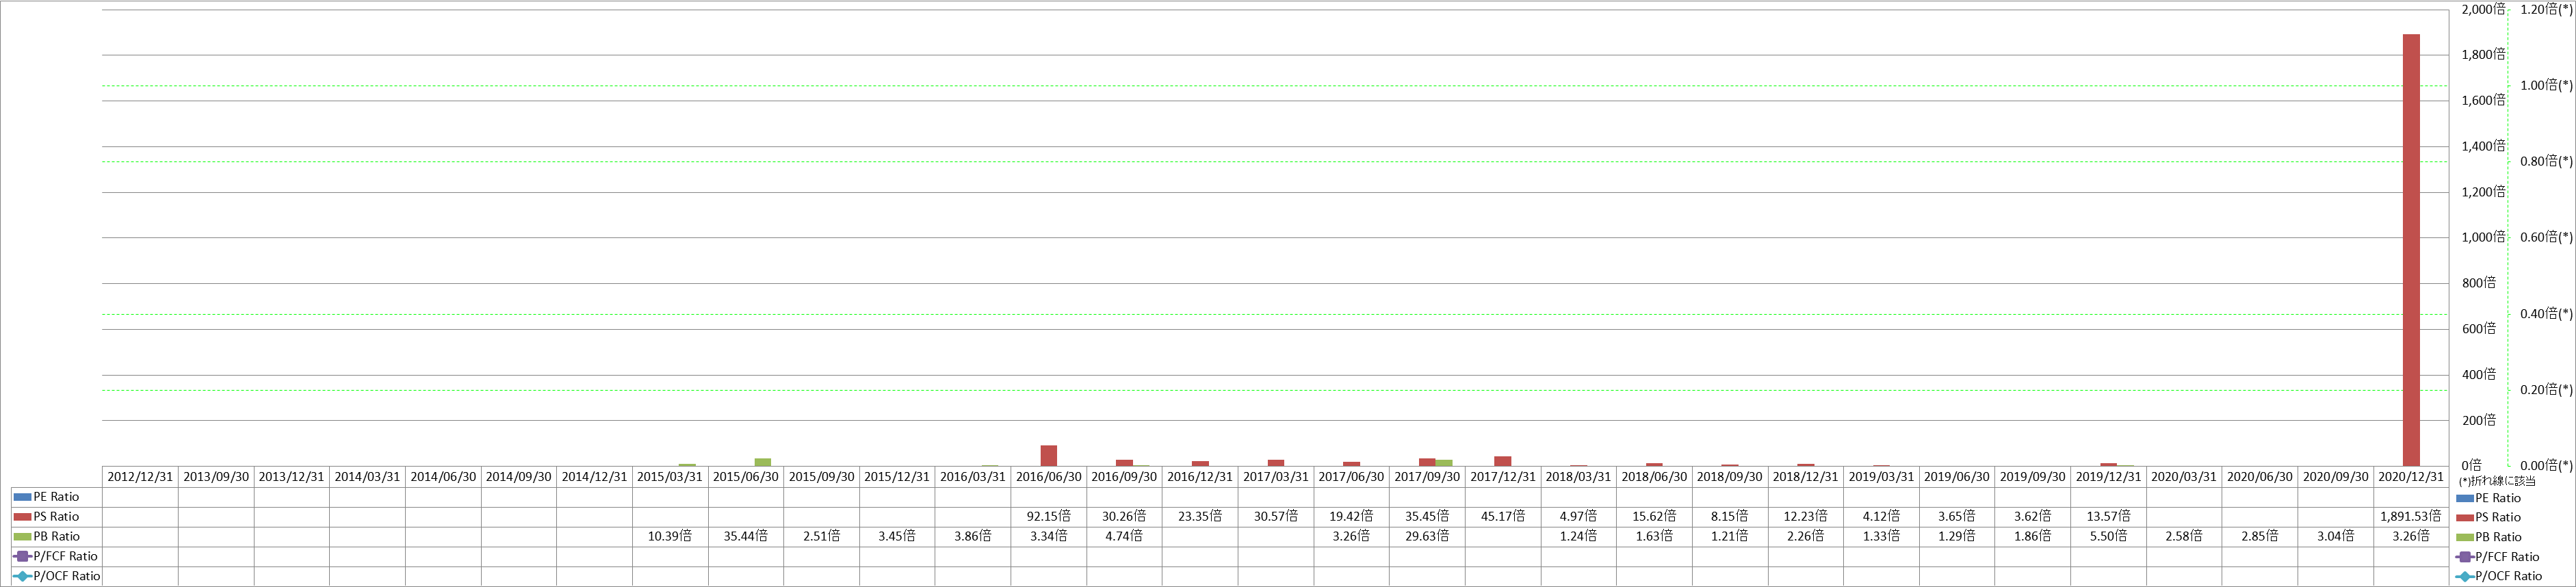2576x587 pixels.
Task: Click the 4.74倍 PB Ratio cell
Action: point(1124,537)
